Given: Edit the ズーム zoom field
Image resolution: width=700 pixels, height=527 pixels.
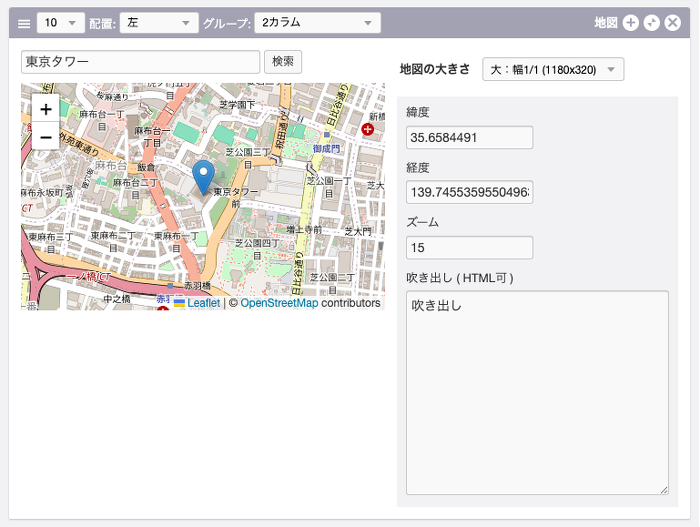Looking at the screenshot, I should 469,248.
